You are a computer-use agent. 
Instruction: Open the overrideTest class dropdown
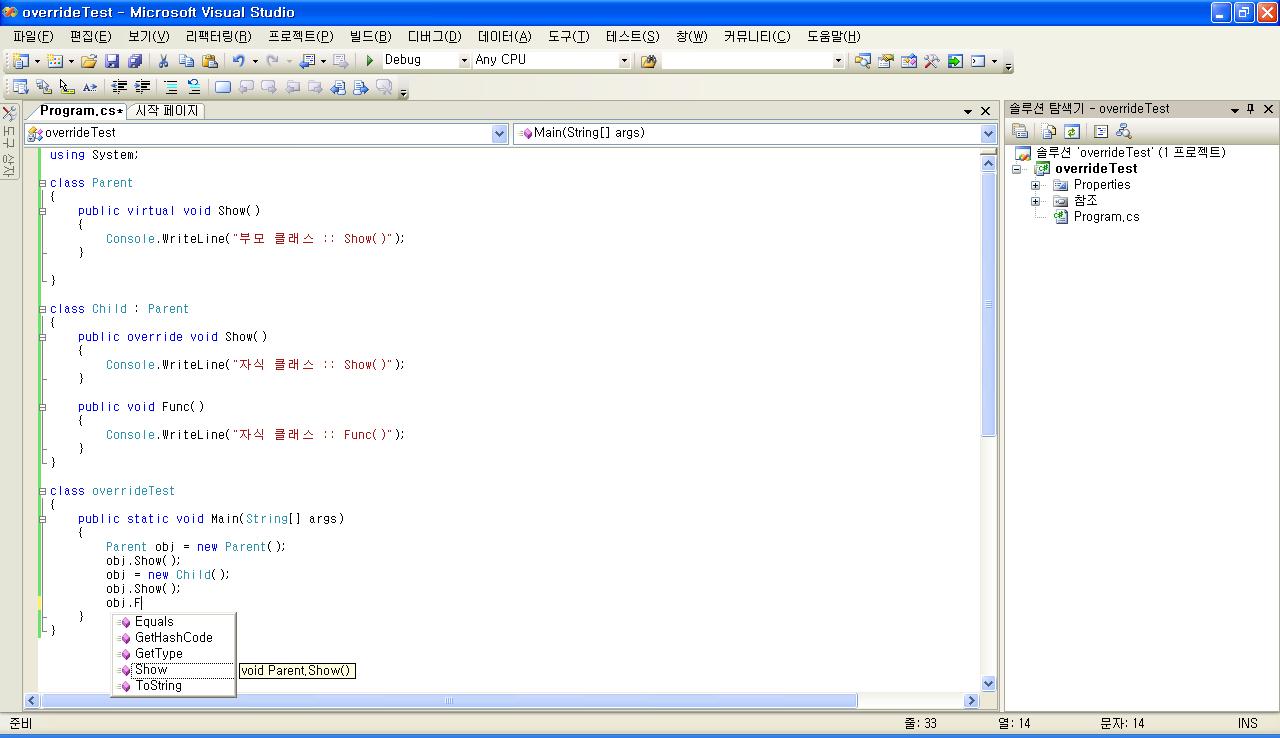coord(500,133)
